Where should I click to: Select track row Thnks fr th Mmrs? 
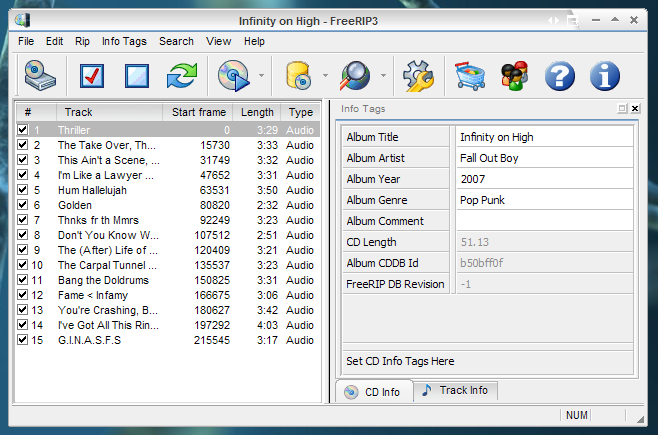(168, 220)
